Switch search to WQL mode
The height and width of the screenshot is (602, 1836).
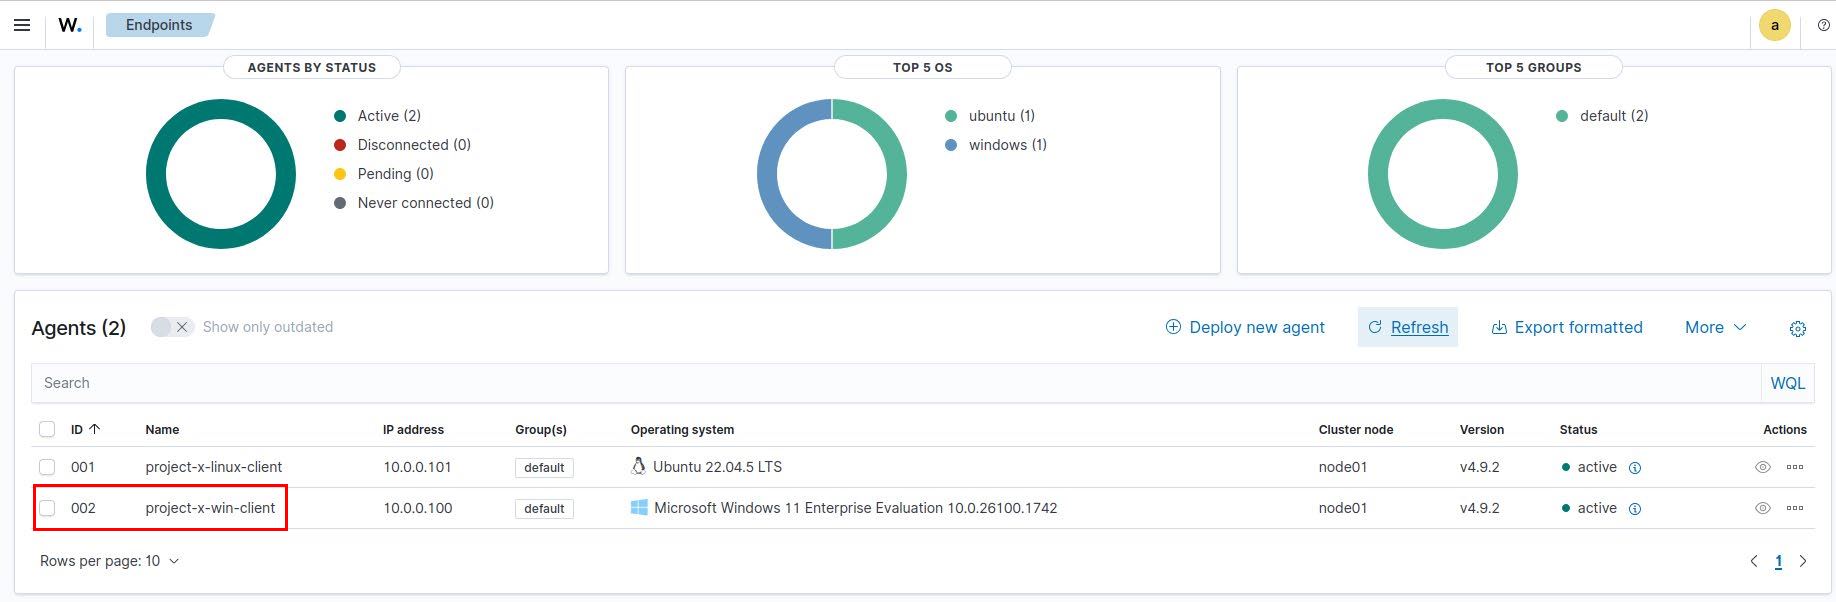(1787, 383)
